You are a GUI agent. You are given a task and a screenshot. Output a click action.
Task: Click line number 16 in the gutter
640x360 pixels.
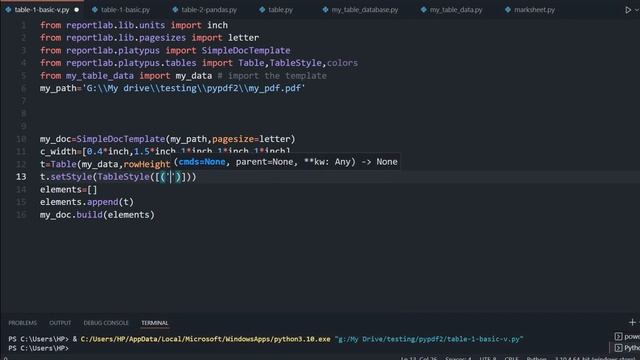click(21, 215)
